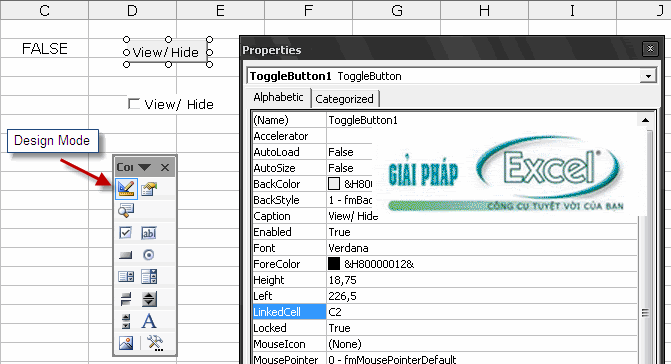This screenshot has width=671, height=364.
Task: Select the Check Box control tool
Action: click(x=125, y=233)
